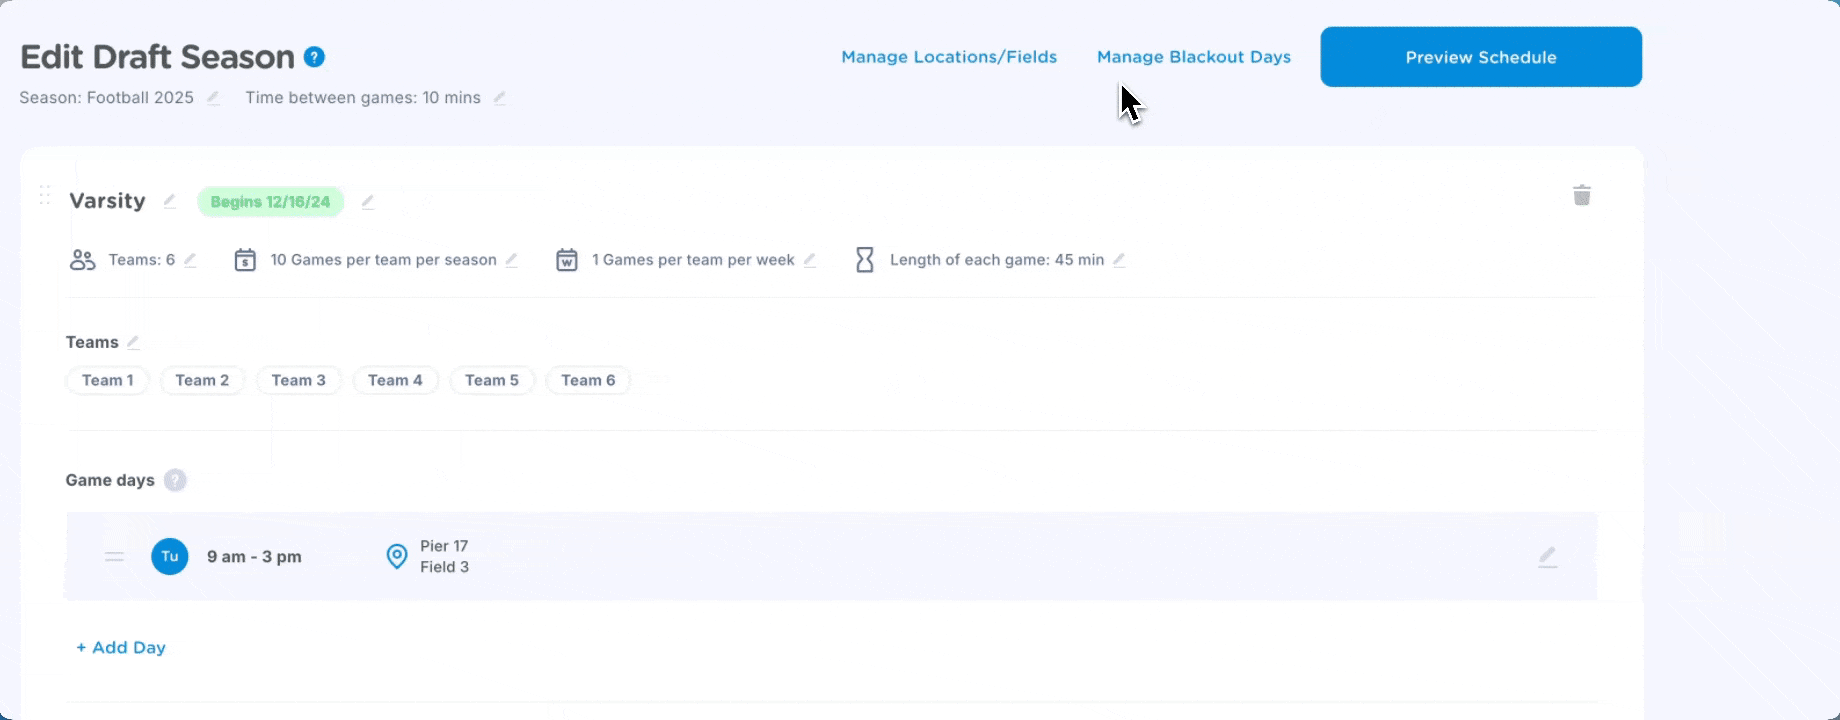Click the 9 am - 3 pm time text

(x=254, y=557)
